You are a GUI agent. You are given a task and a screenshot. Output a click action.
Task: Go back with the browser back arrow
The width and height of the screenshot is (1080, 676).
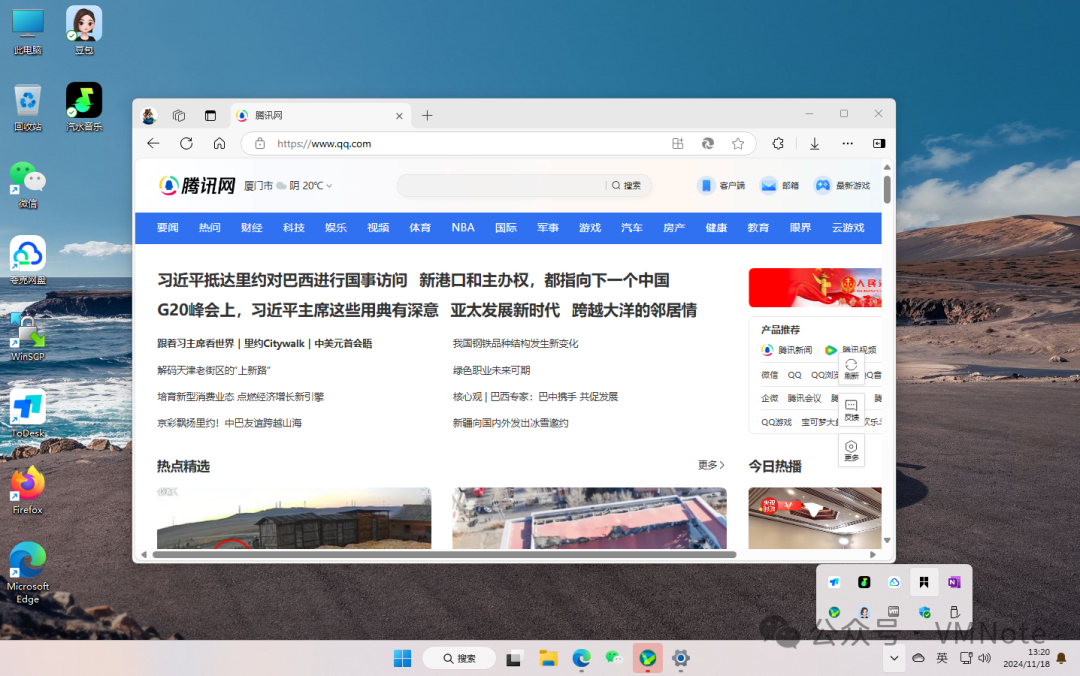pos(153,143)
